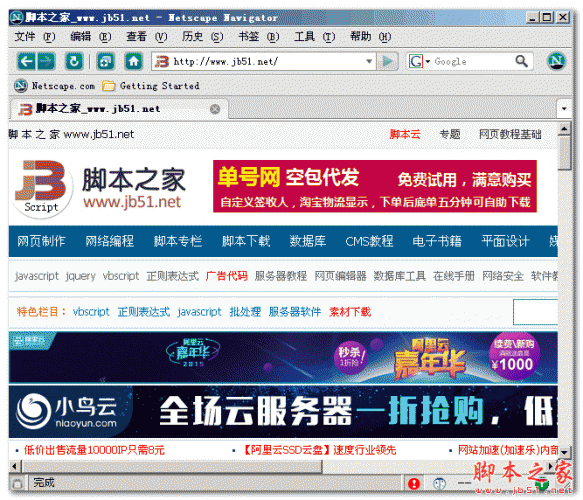This screenshot has width=583, height=500.
Task: Go to the Home page icon
Action: [x=134, y=61]
